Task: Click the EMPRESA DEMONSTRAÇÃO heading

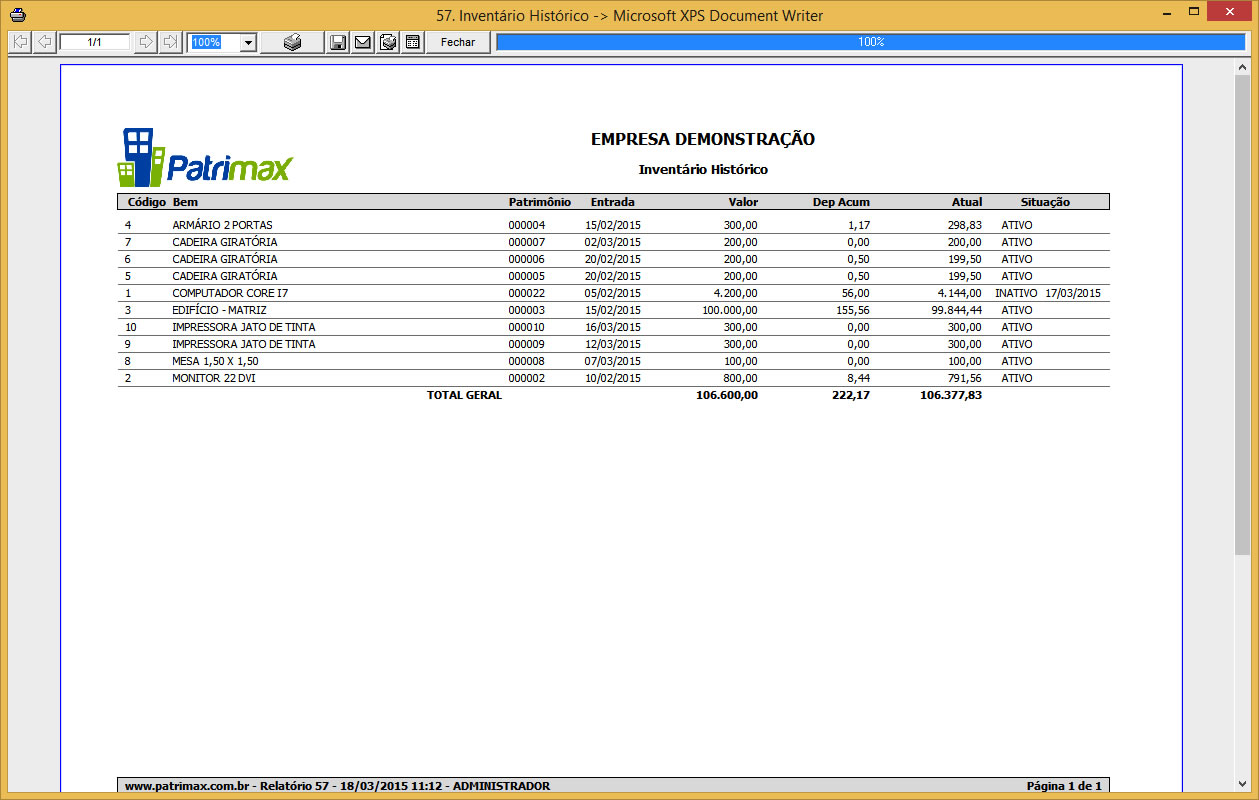Action: (x=703, y=139)
